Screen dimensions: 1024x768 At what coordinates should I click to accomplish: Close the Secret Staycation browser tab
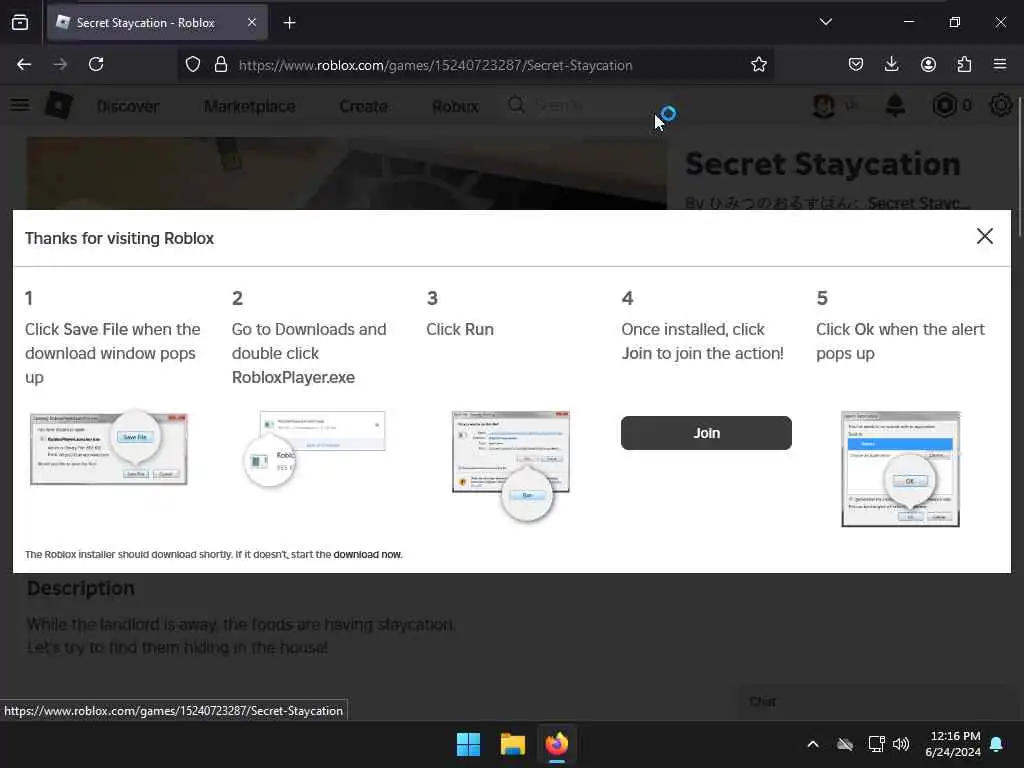(252, 22)
